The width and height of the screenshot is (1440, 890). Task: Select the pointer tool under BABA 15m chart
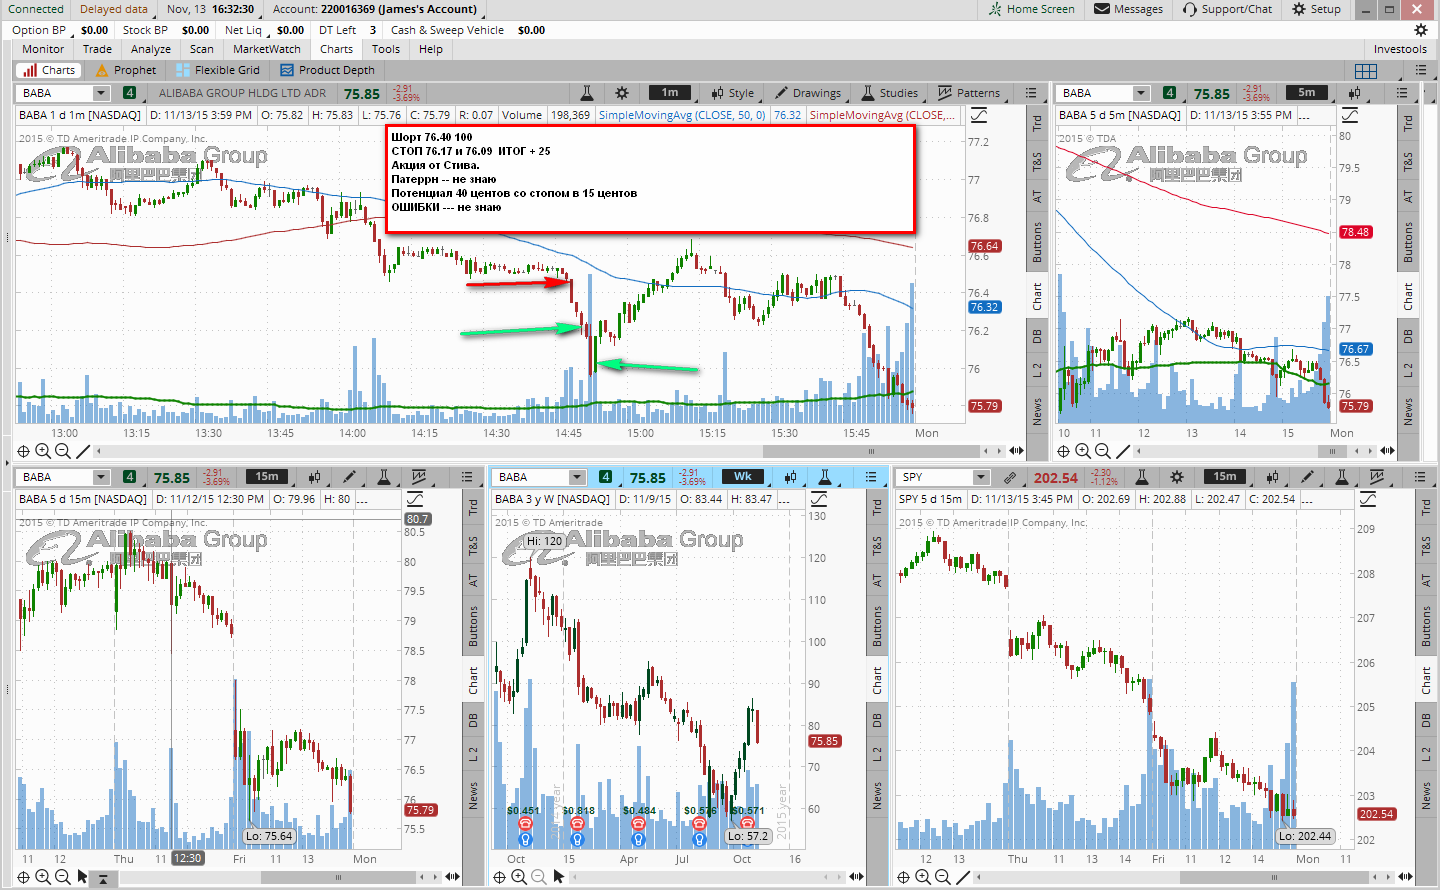pos(82,877)
